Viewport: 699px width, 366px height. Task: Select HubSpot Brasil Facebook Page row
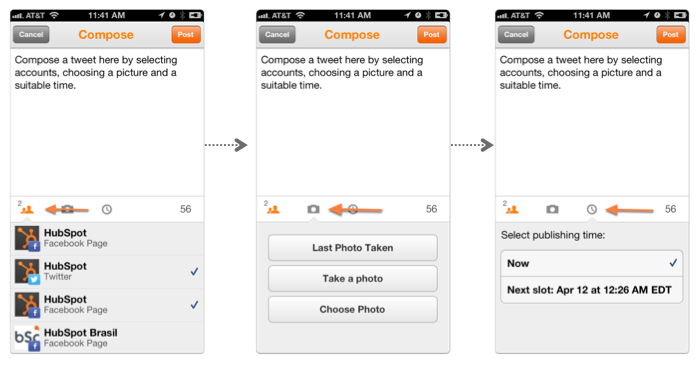point(107,338)
